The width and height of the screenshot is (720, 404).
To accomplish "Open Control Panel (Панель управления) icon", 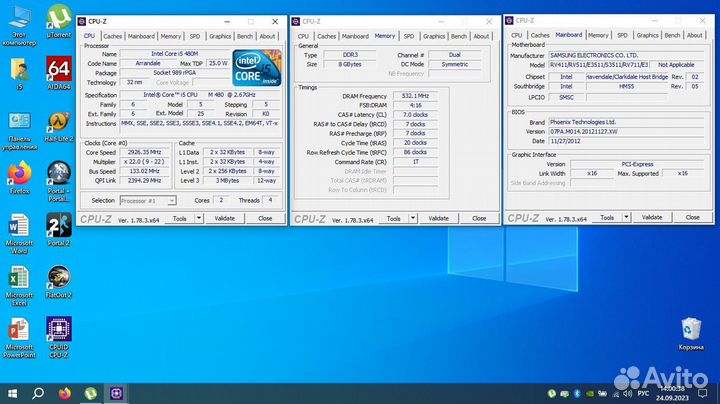I will (x=19, y=130).
